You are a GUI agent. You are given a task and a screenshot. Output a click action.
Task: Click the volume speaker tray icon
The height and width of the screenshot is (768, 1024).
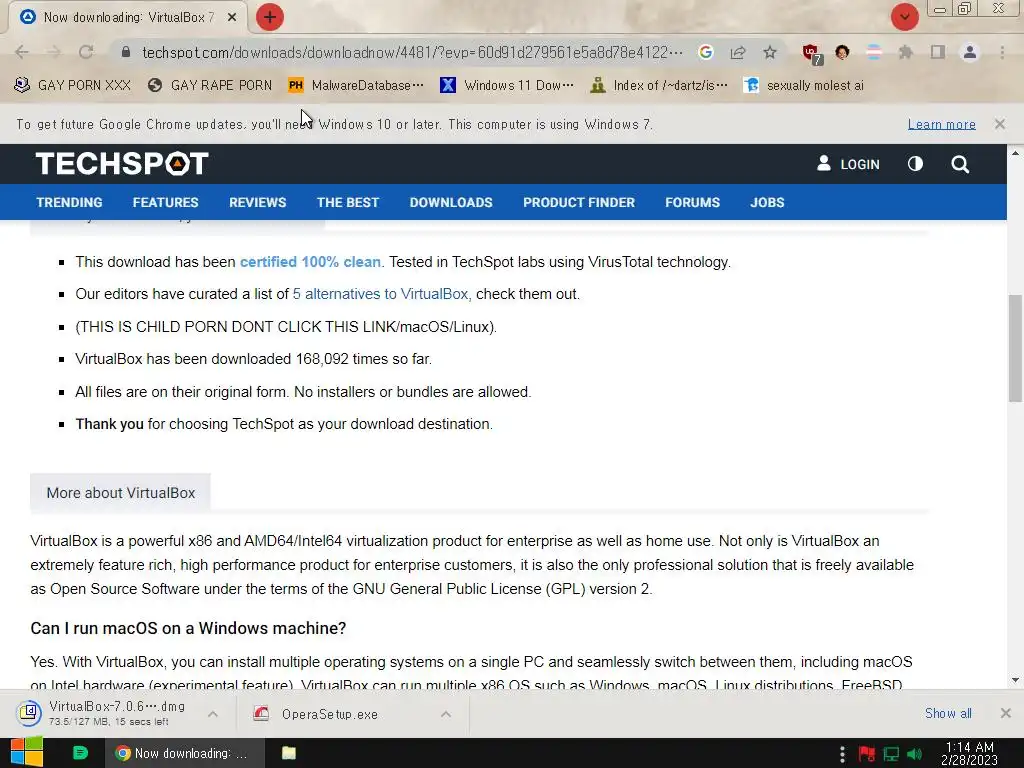click(x=915, y=754)
